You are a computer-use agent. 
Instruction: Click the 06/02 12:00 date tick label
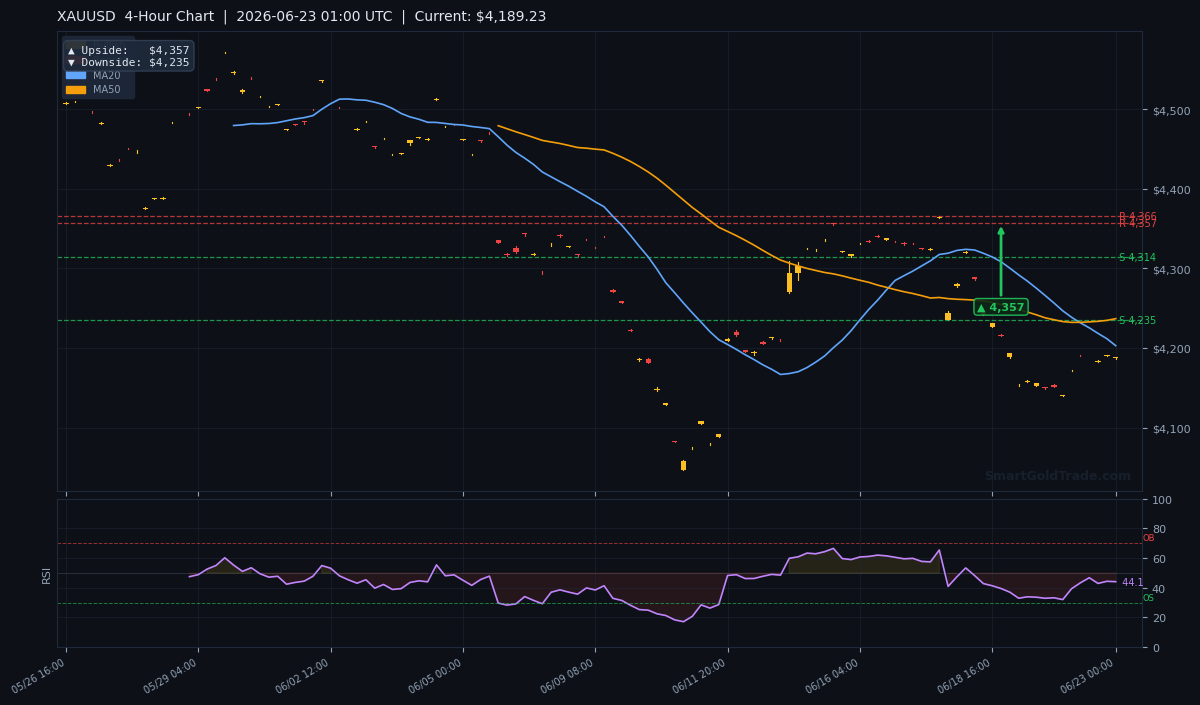click(x=304, y=676)
